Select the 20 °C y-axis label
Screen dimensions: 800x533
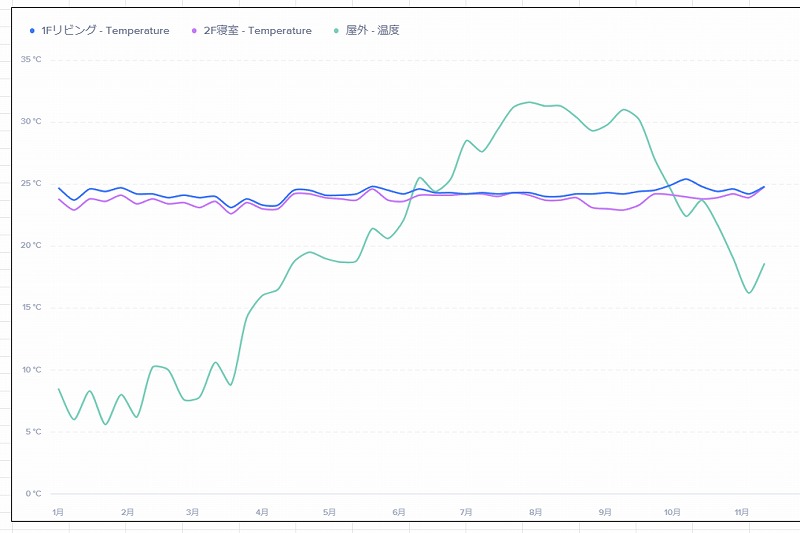click(x=32, y=245)
